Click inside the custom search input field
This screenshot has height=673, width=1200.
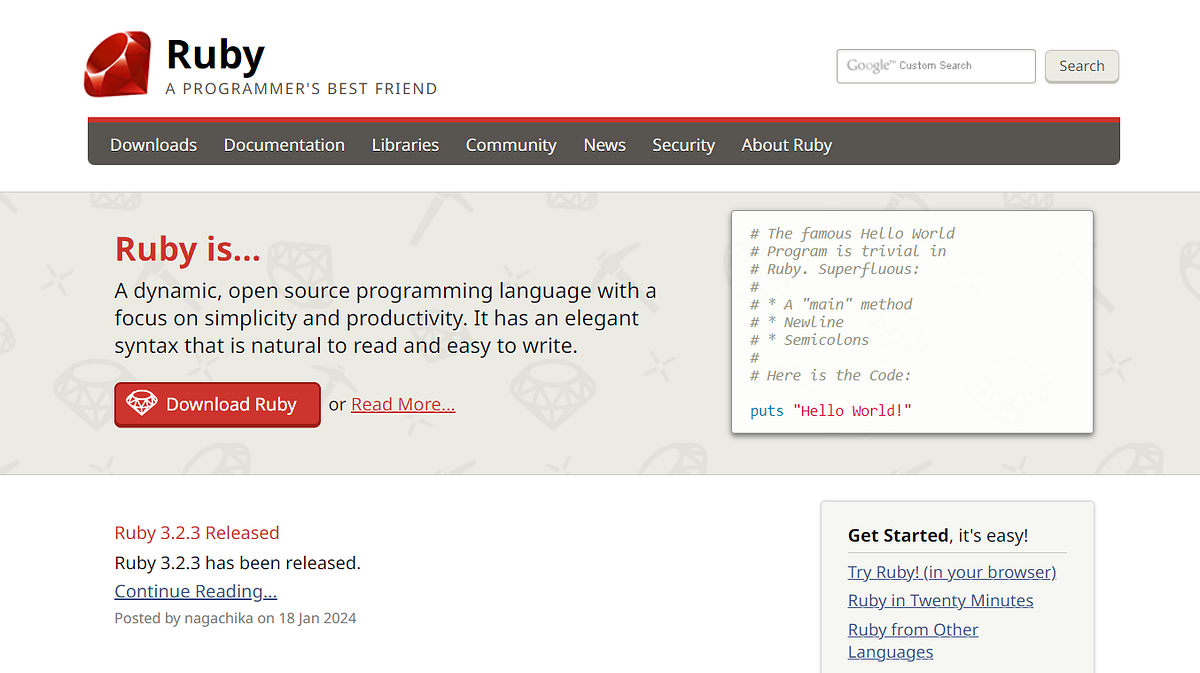tap(960, 65)
